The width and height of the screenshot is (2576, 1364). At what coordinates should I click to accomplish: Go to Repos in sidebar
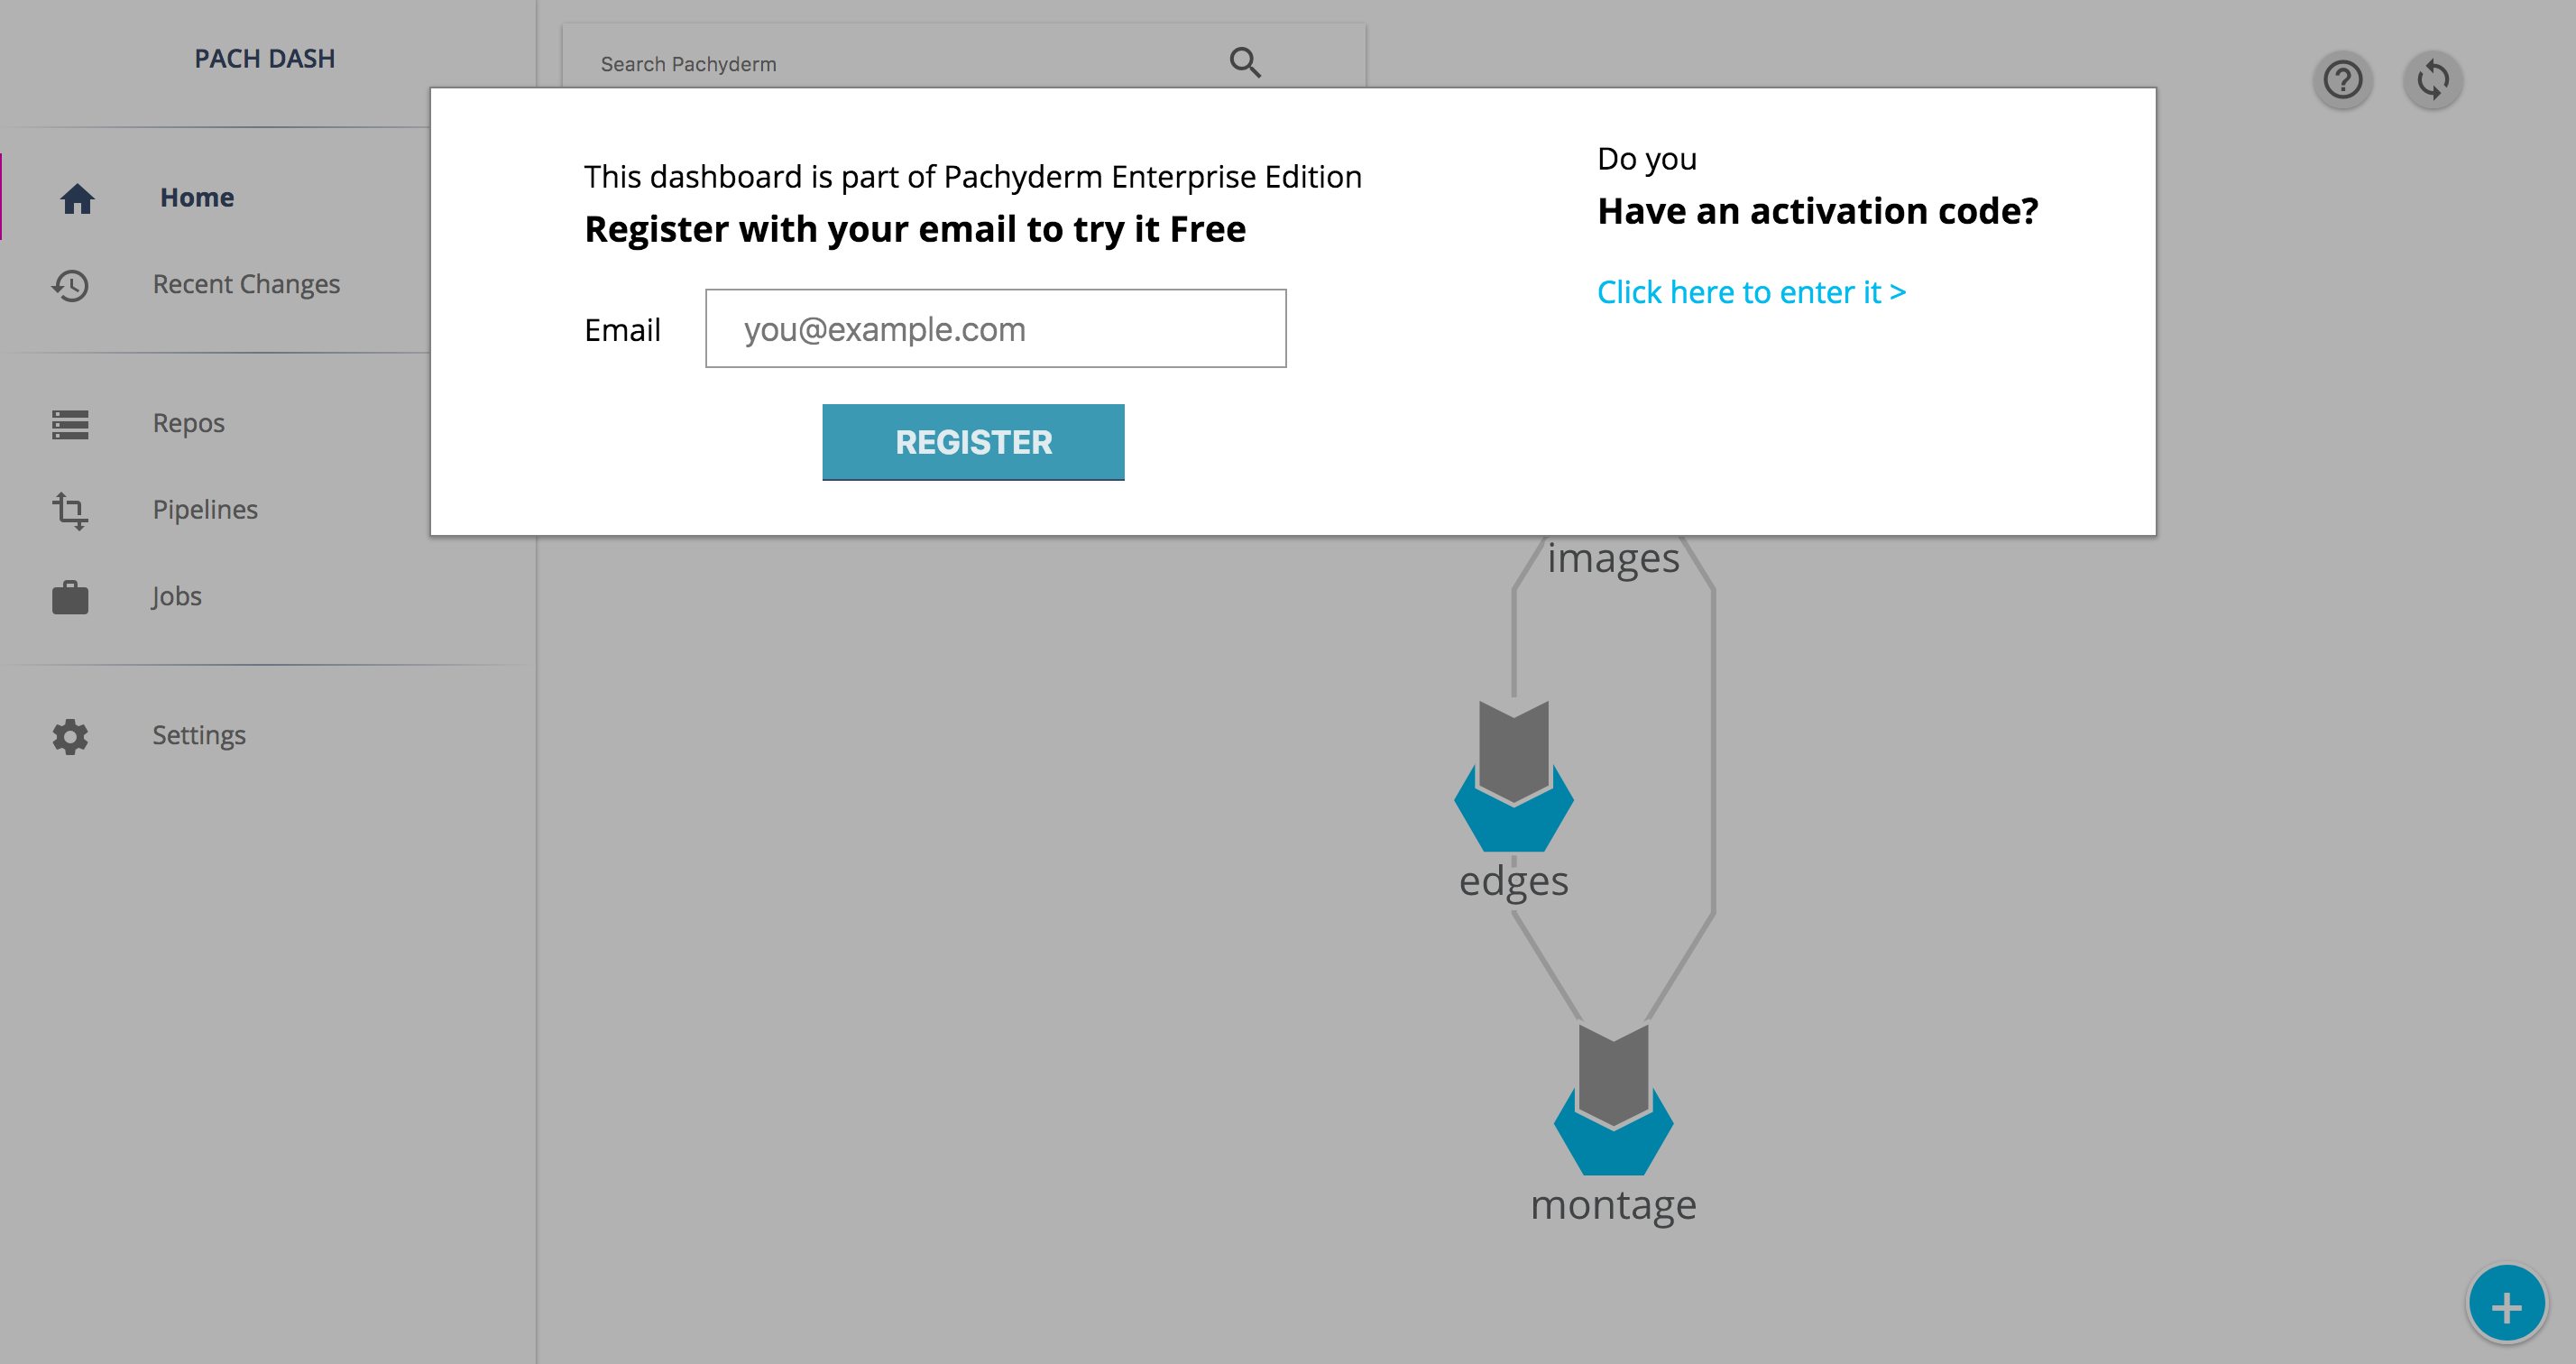pos(189,424)
